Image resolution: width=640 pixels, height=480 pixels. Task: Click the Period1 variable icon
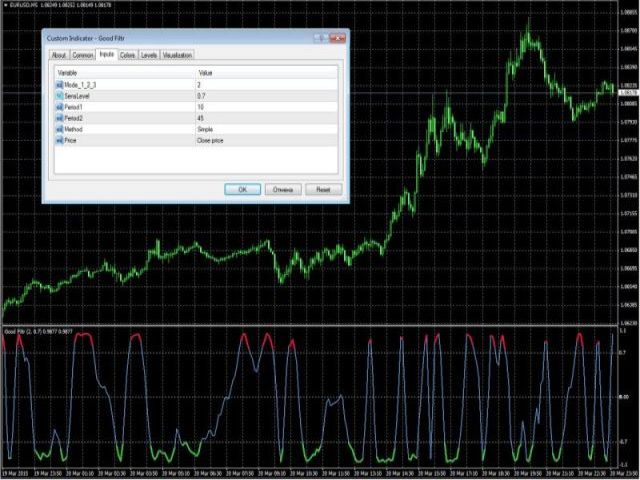(x=58, y=107)
